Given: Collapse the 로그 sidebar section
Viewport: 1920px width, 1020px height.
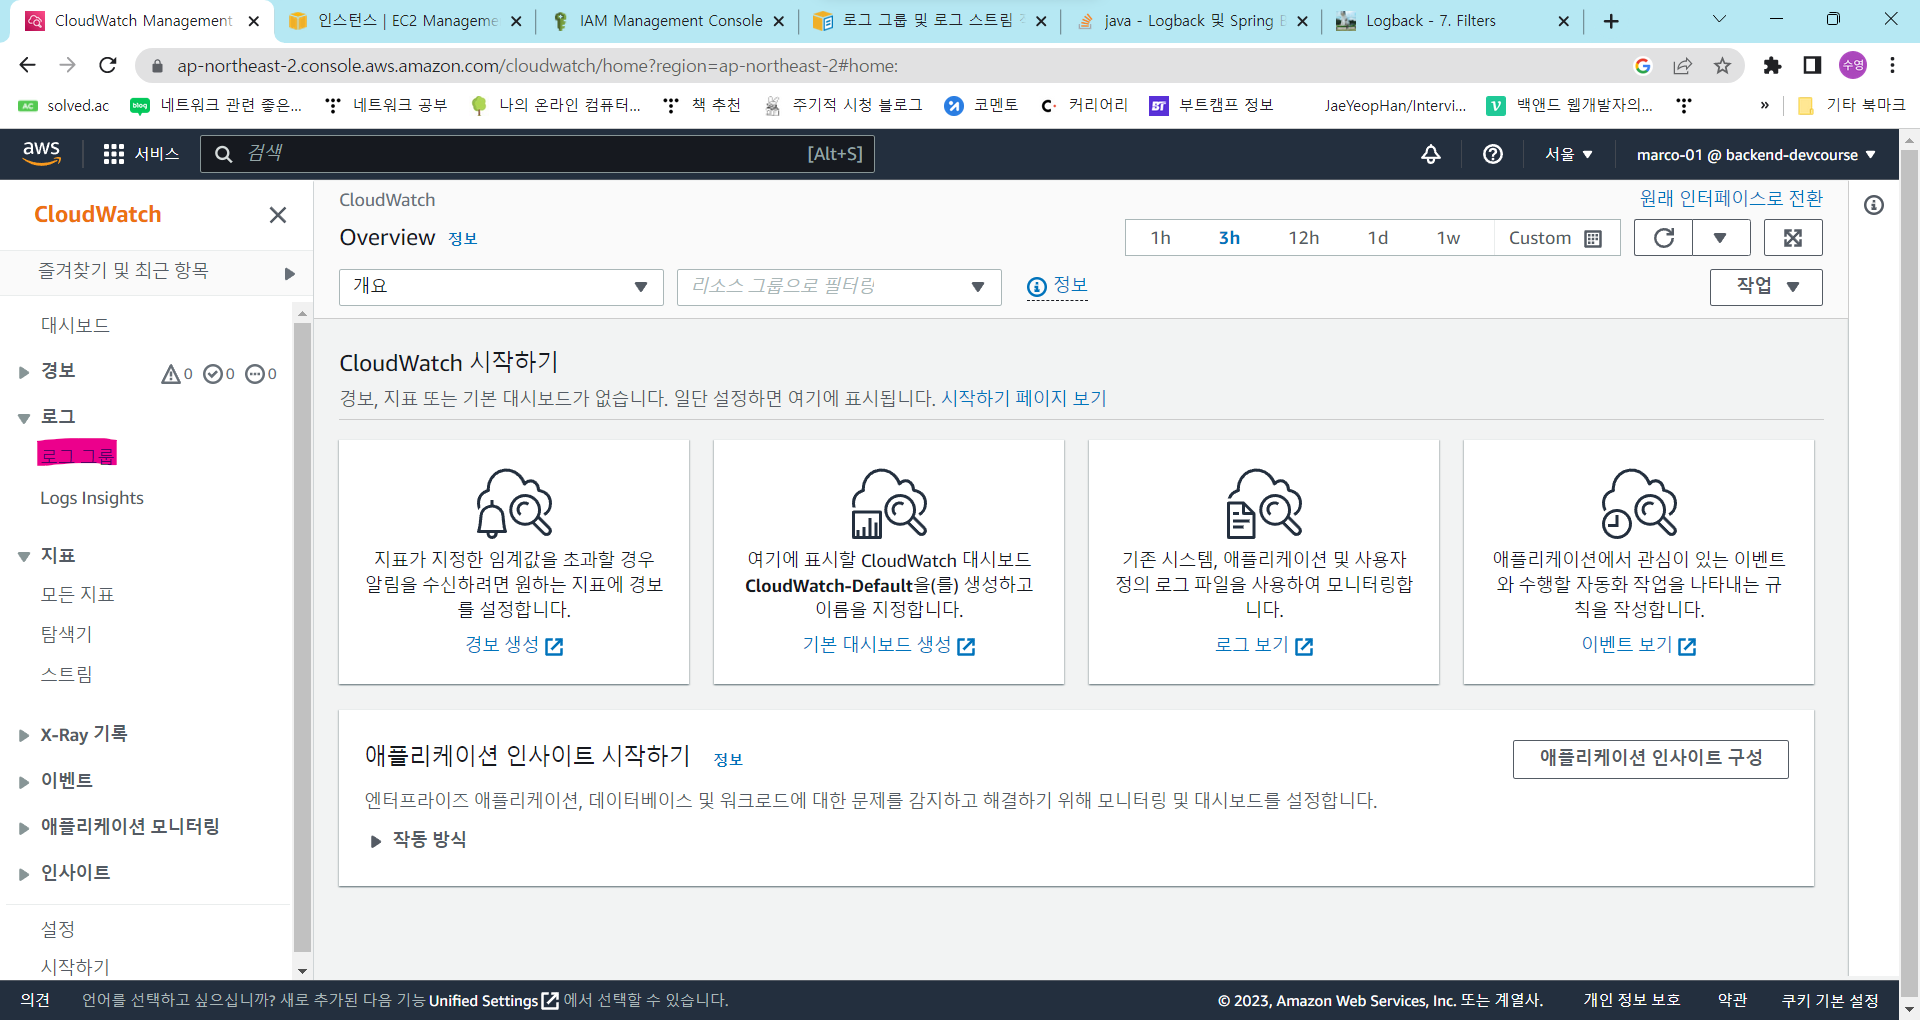Looking at the screenshot, I should click(24, 418).
